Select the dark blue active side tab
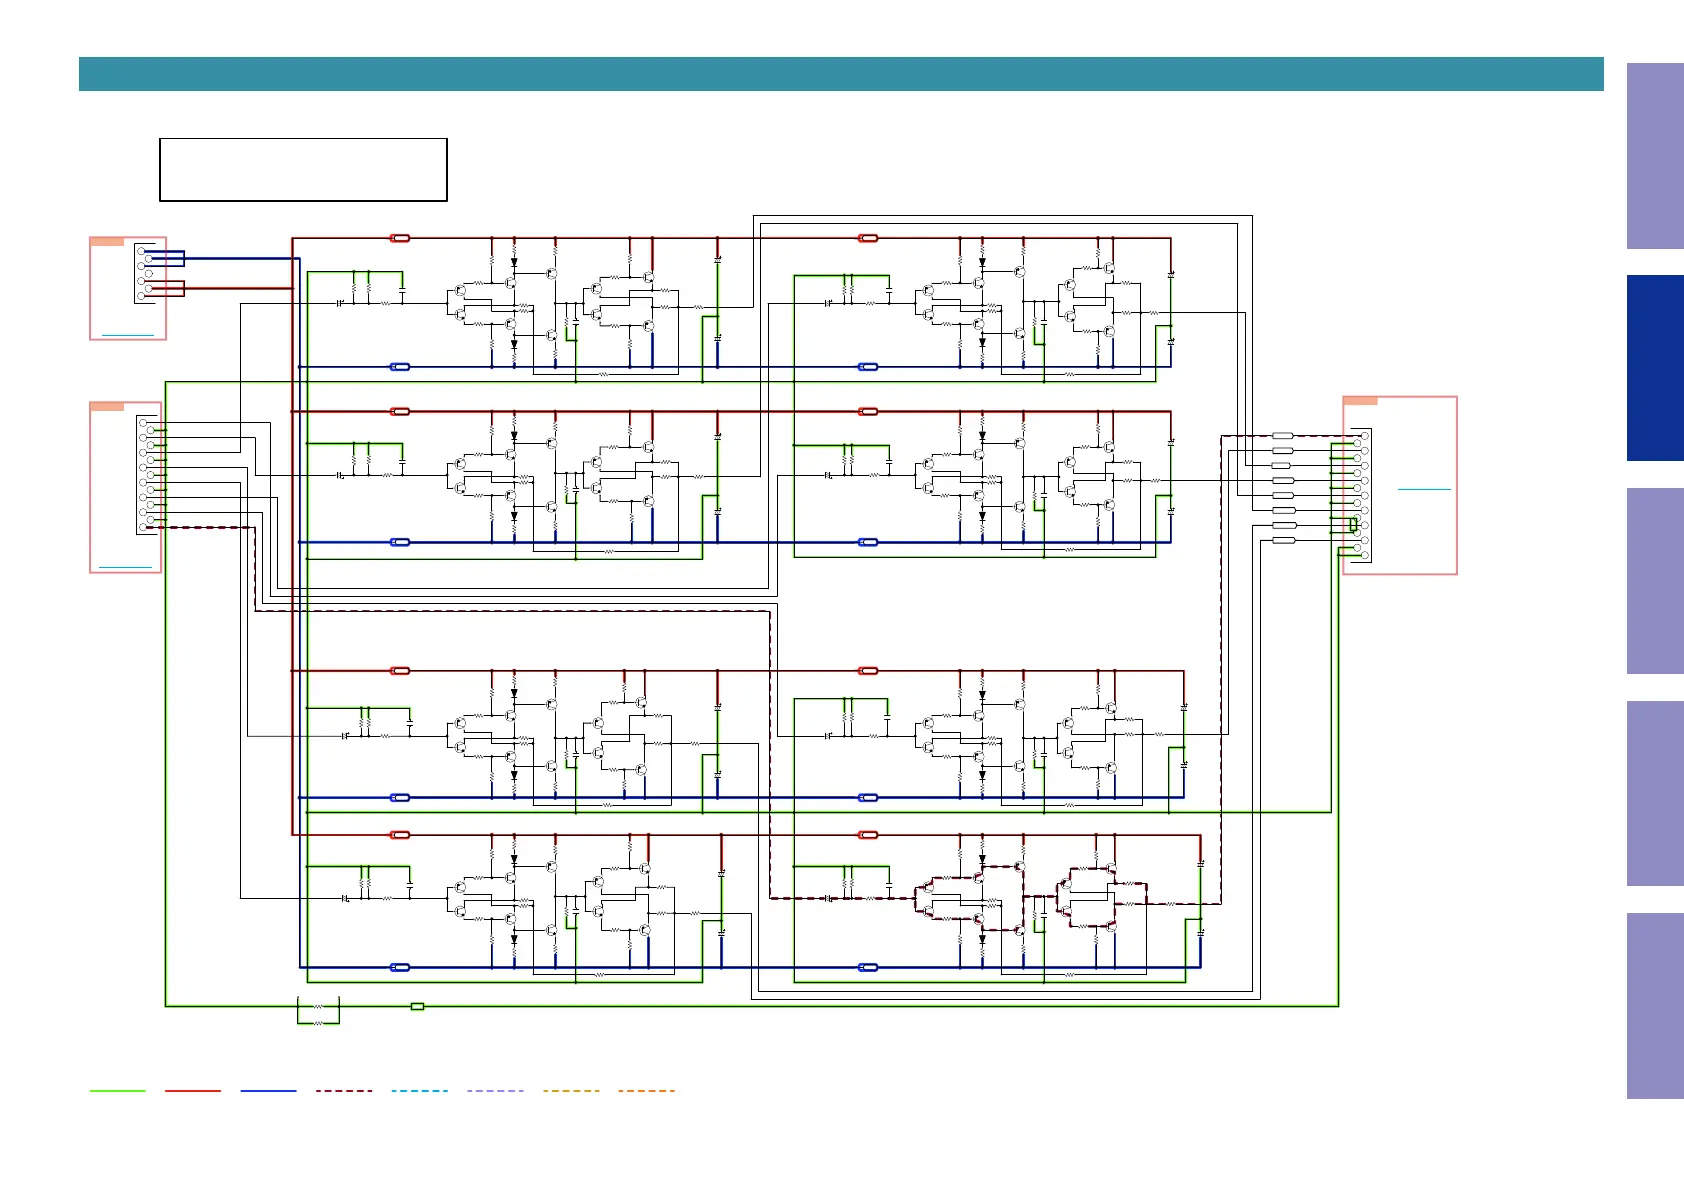 [1654, 368]
